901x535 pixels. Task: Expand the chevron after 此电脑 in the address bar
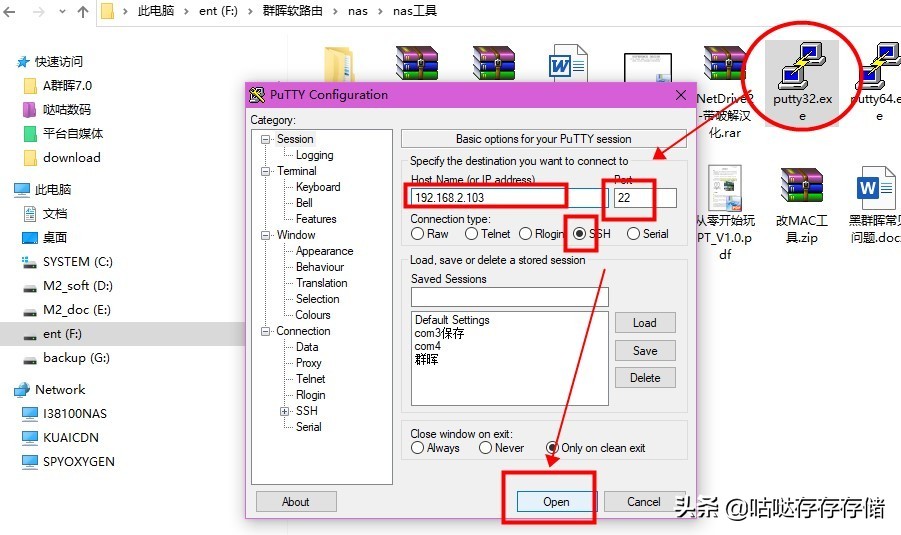(186, 11)
